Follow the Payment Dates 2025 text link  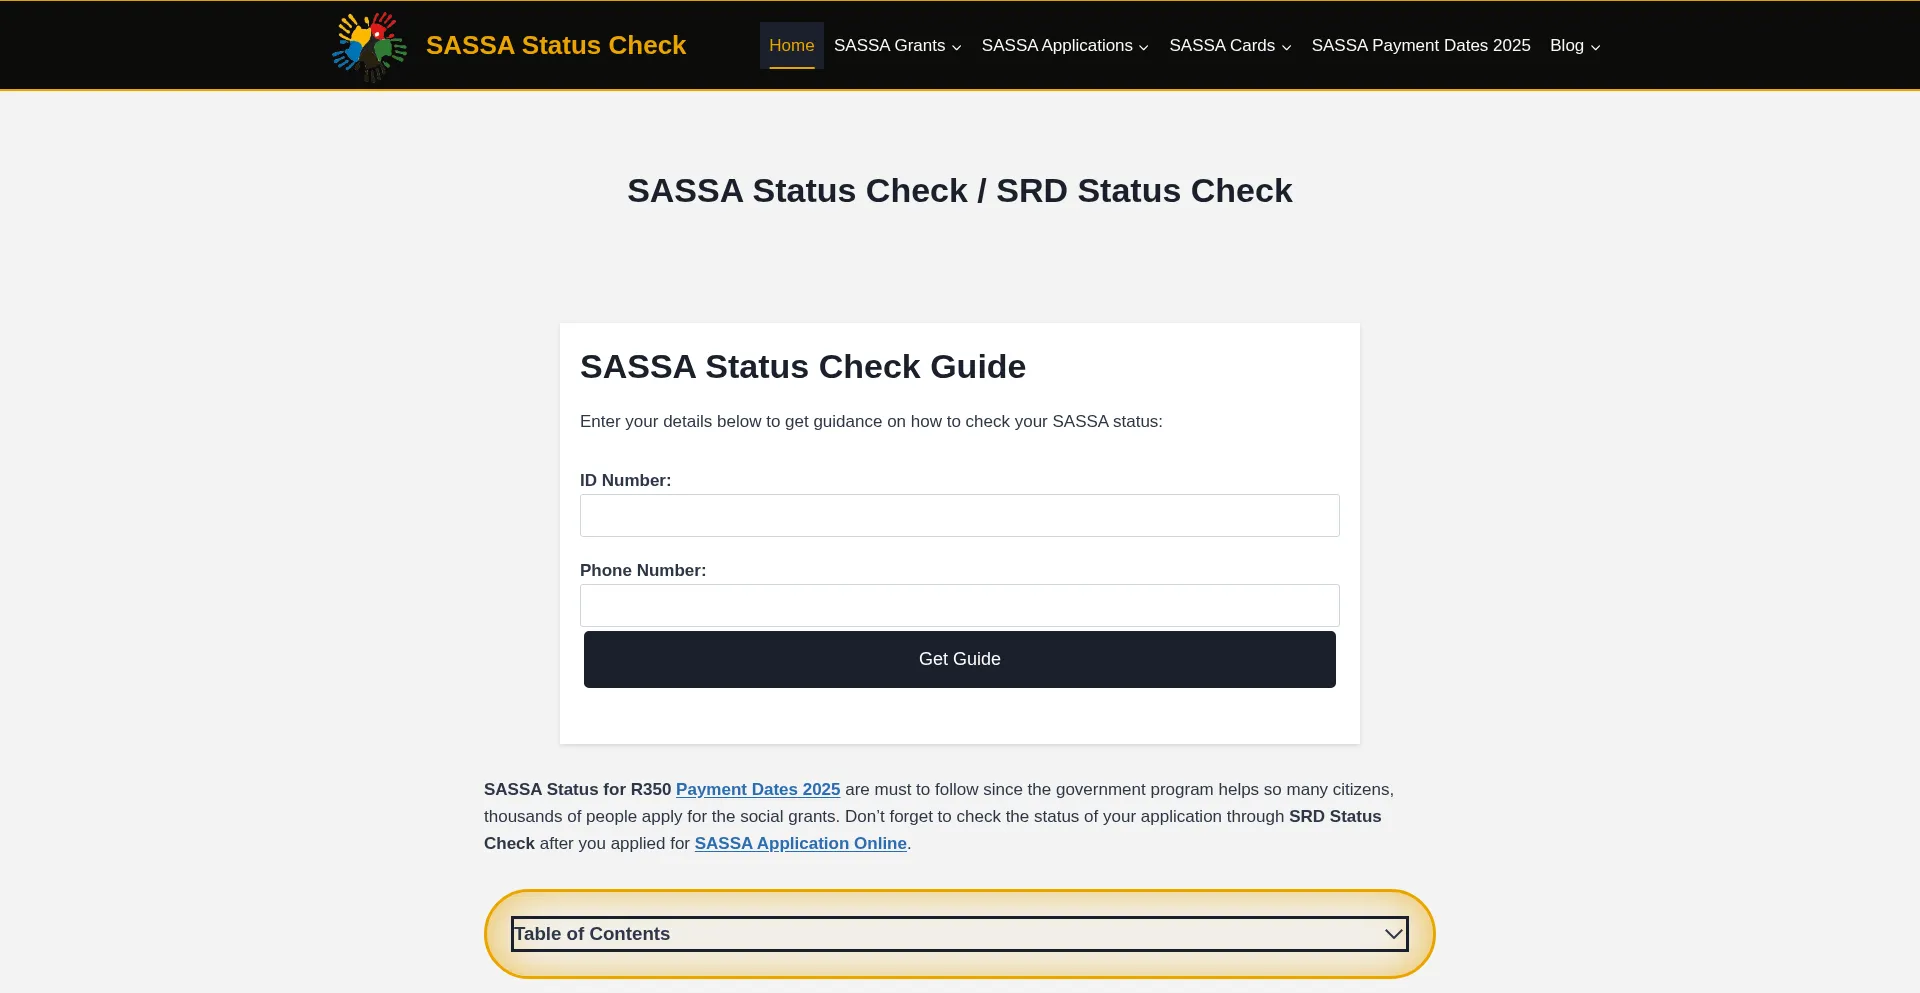[757, 789]
